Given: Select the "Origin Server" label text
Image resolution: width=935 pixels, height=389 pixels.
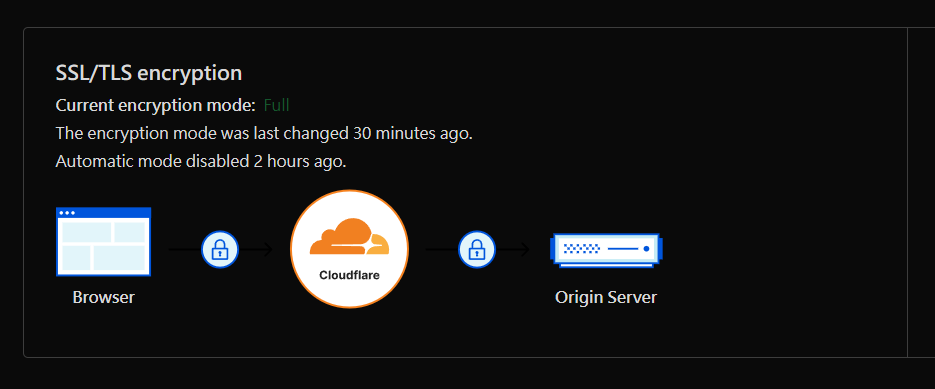Looking at the screenshot, I should click(606, 297).
